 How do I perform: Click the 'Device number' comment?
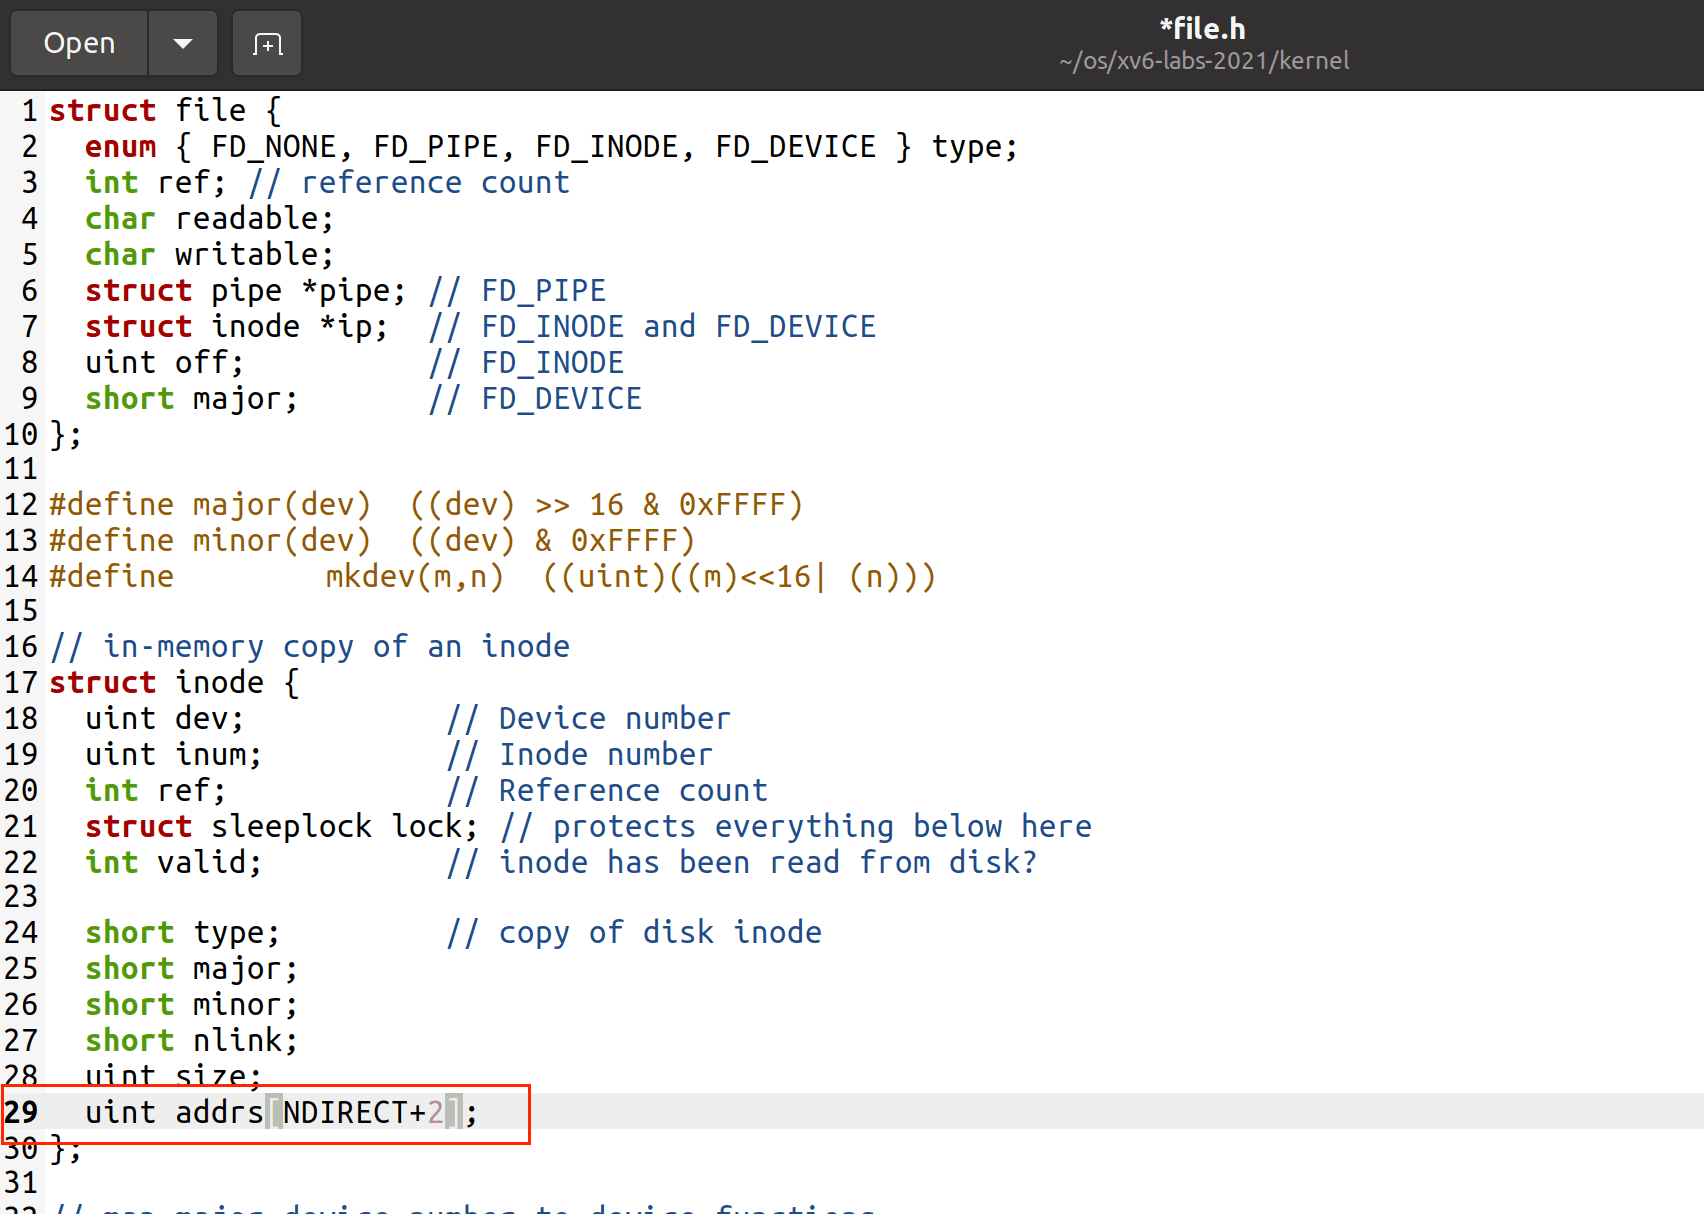(613, 719)
